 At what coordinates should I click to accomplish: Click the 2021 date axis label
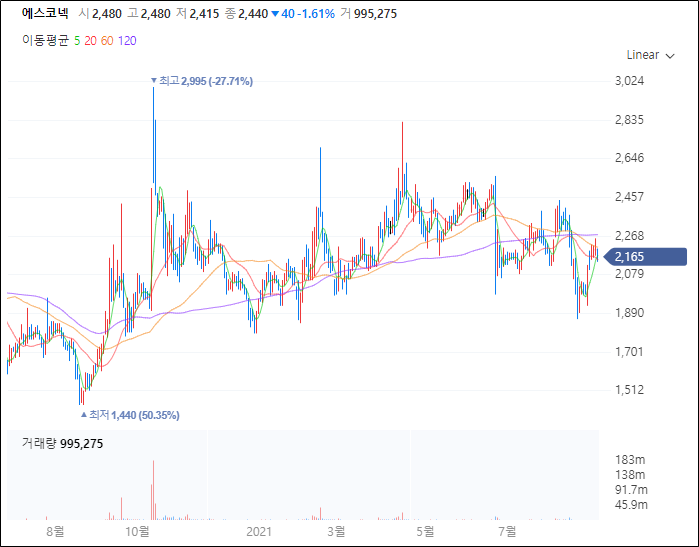click(x=259, y=531)
